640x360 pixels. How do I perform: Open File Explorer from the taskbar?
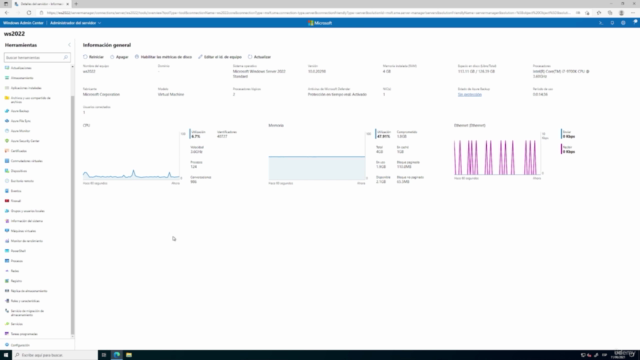pyautogui.click(x=129, y=355)
